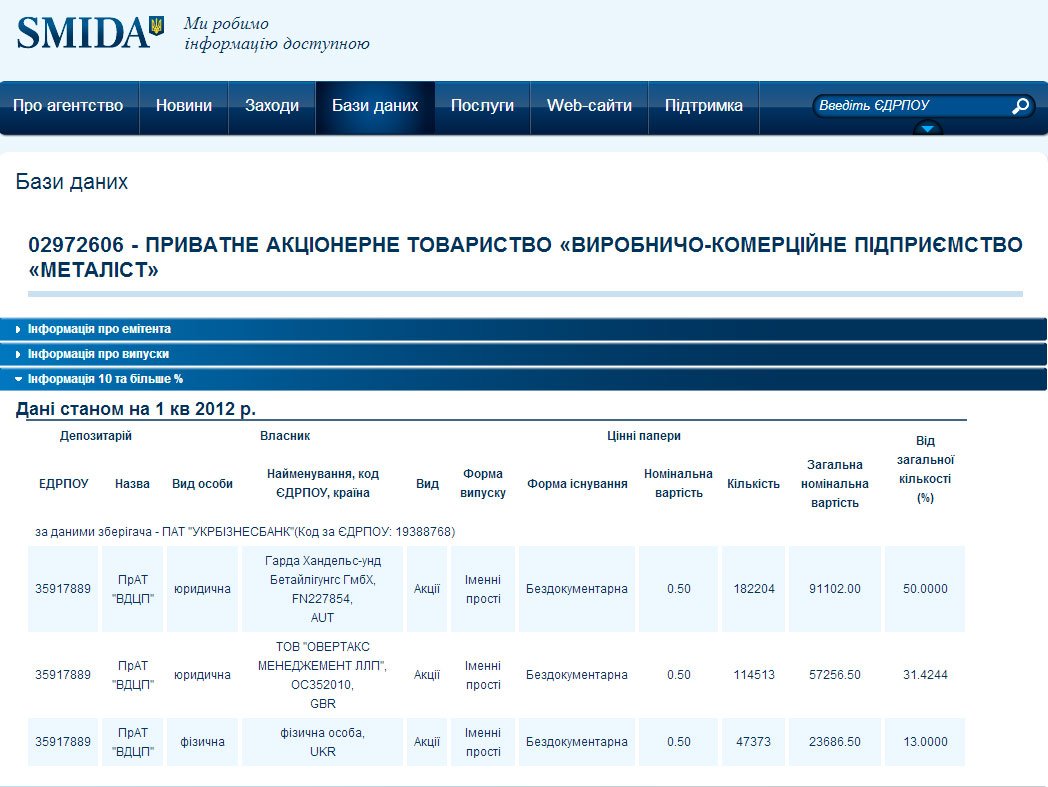Image resolution: width=1048 pixels, height=787 pixels.
Task: Click the Власник column group header
Action: (285, 436)
